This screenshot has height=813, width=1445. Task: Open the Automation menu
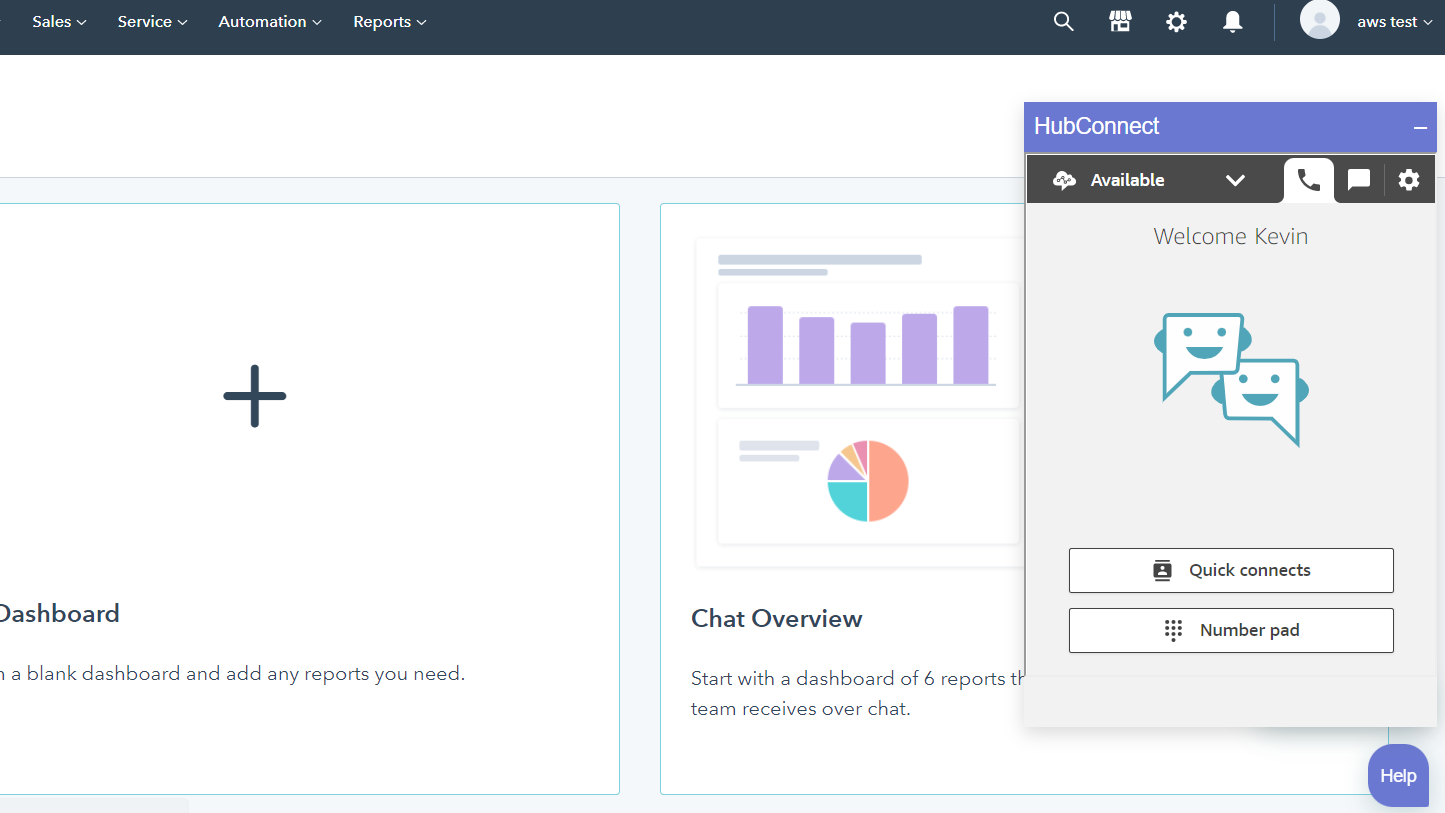pyautogui.click(x=269, y=21)
